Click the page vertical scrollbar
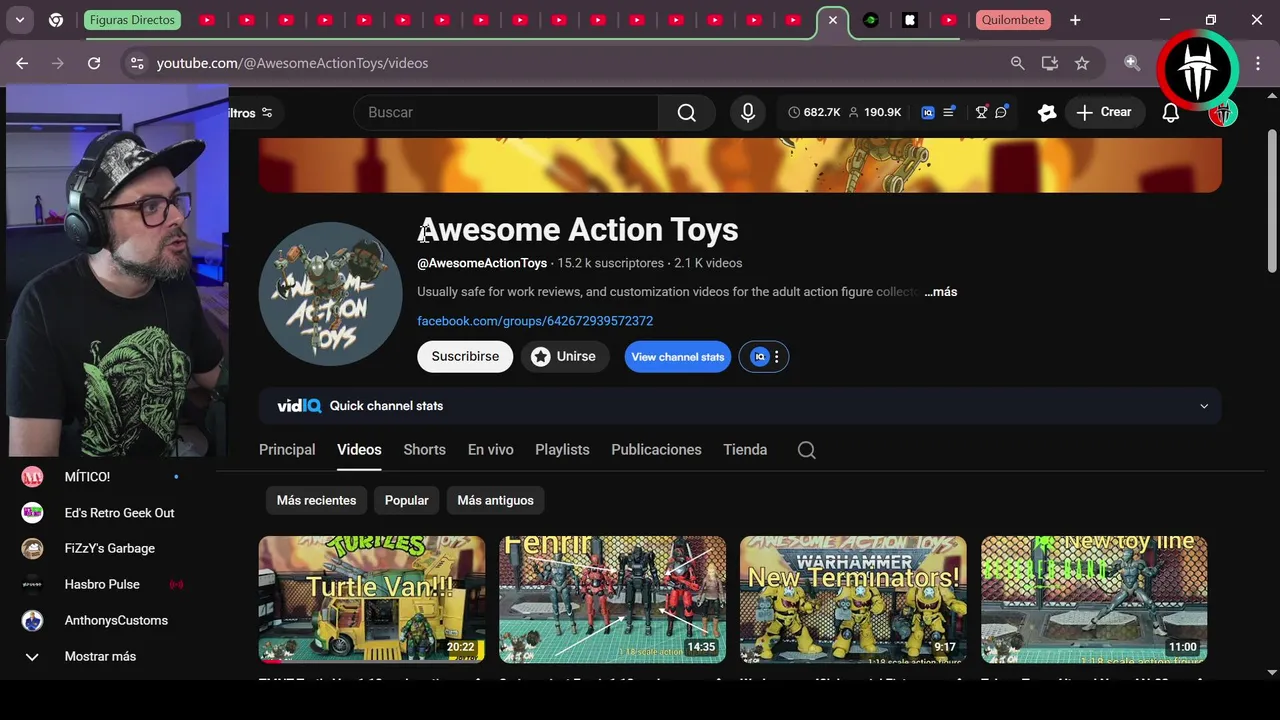This screenshot has width=1280, height=720. pyautogui.click(x=1272, y=200)
